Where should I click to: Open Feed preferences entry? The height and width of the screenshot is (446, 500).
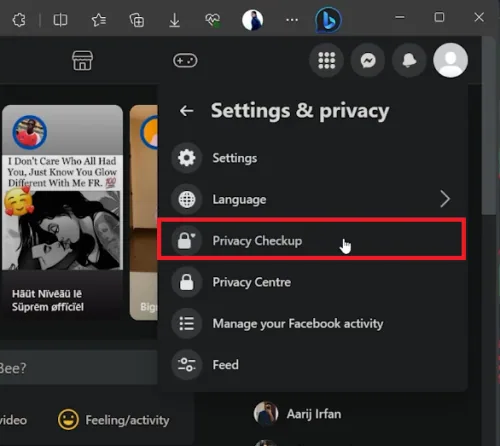[x=313, y=365]
